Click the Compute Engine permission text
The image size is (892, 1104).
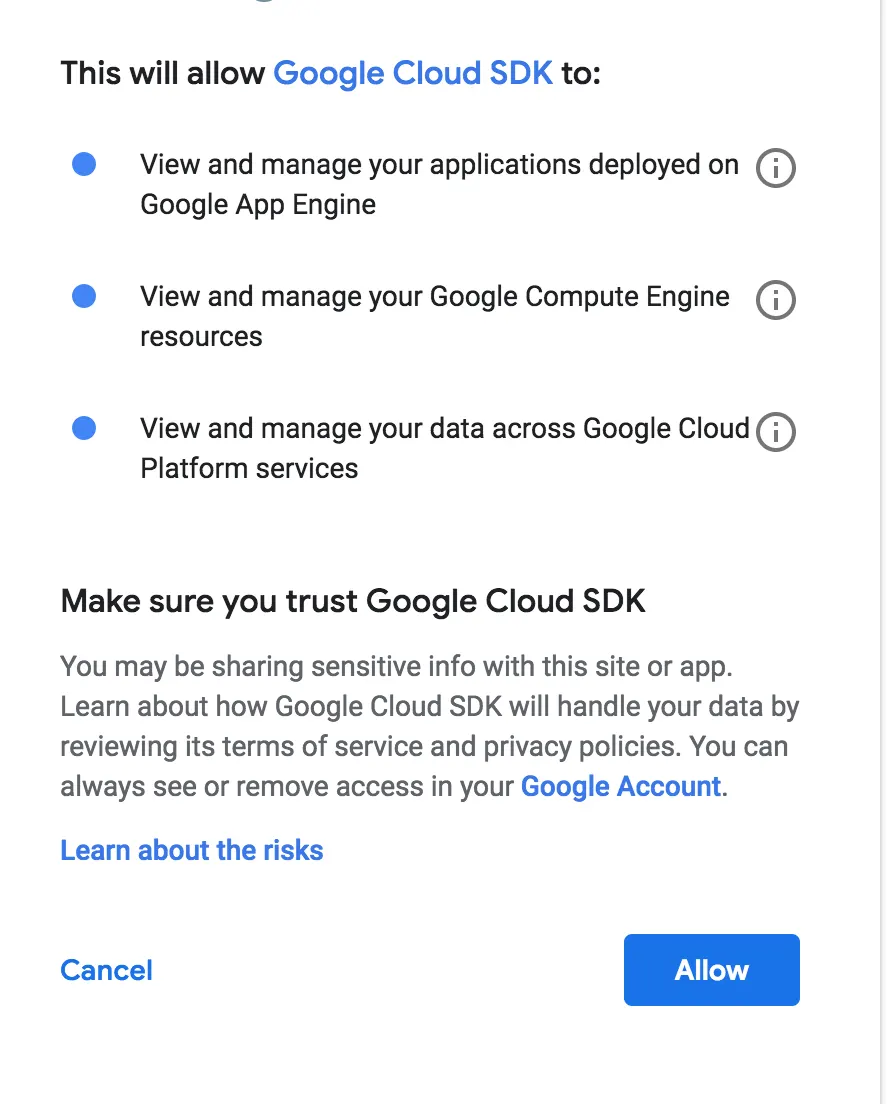[434, 316]
